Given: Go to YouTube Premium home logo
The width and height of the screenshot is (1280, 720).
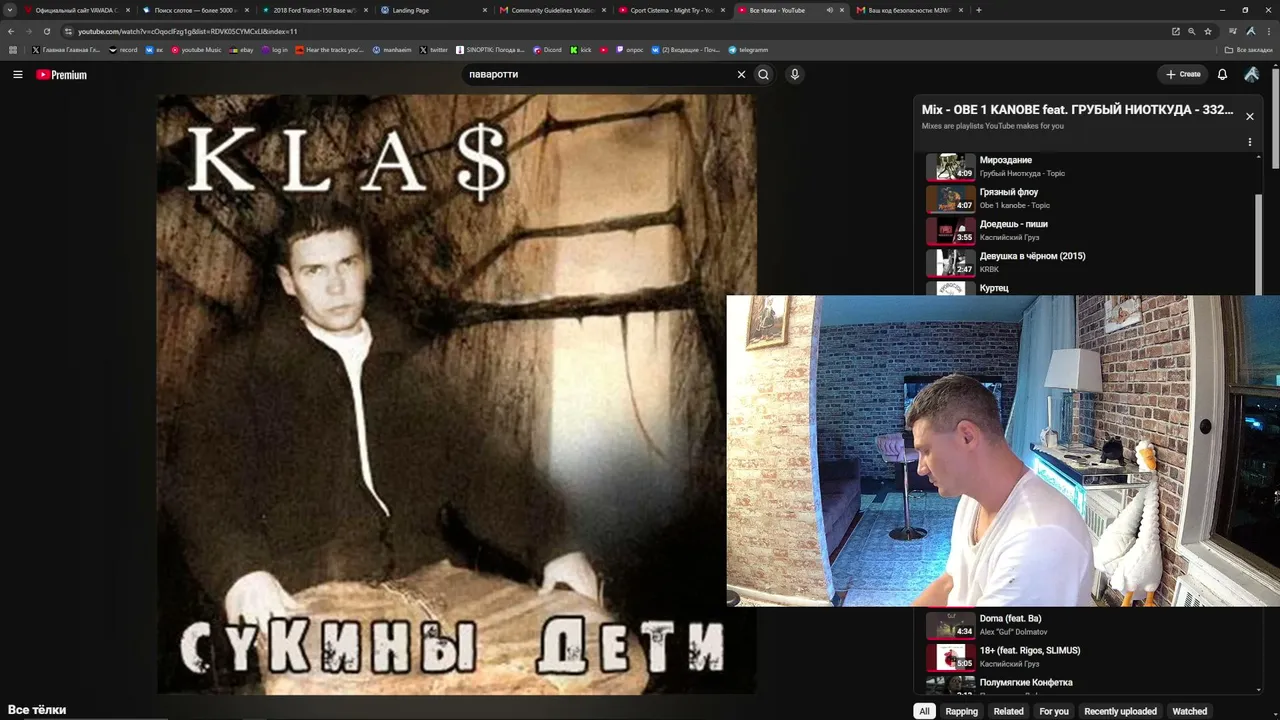Looking at the screenshot, I should 62,75.
